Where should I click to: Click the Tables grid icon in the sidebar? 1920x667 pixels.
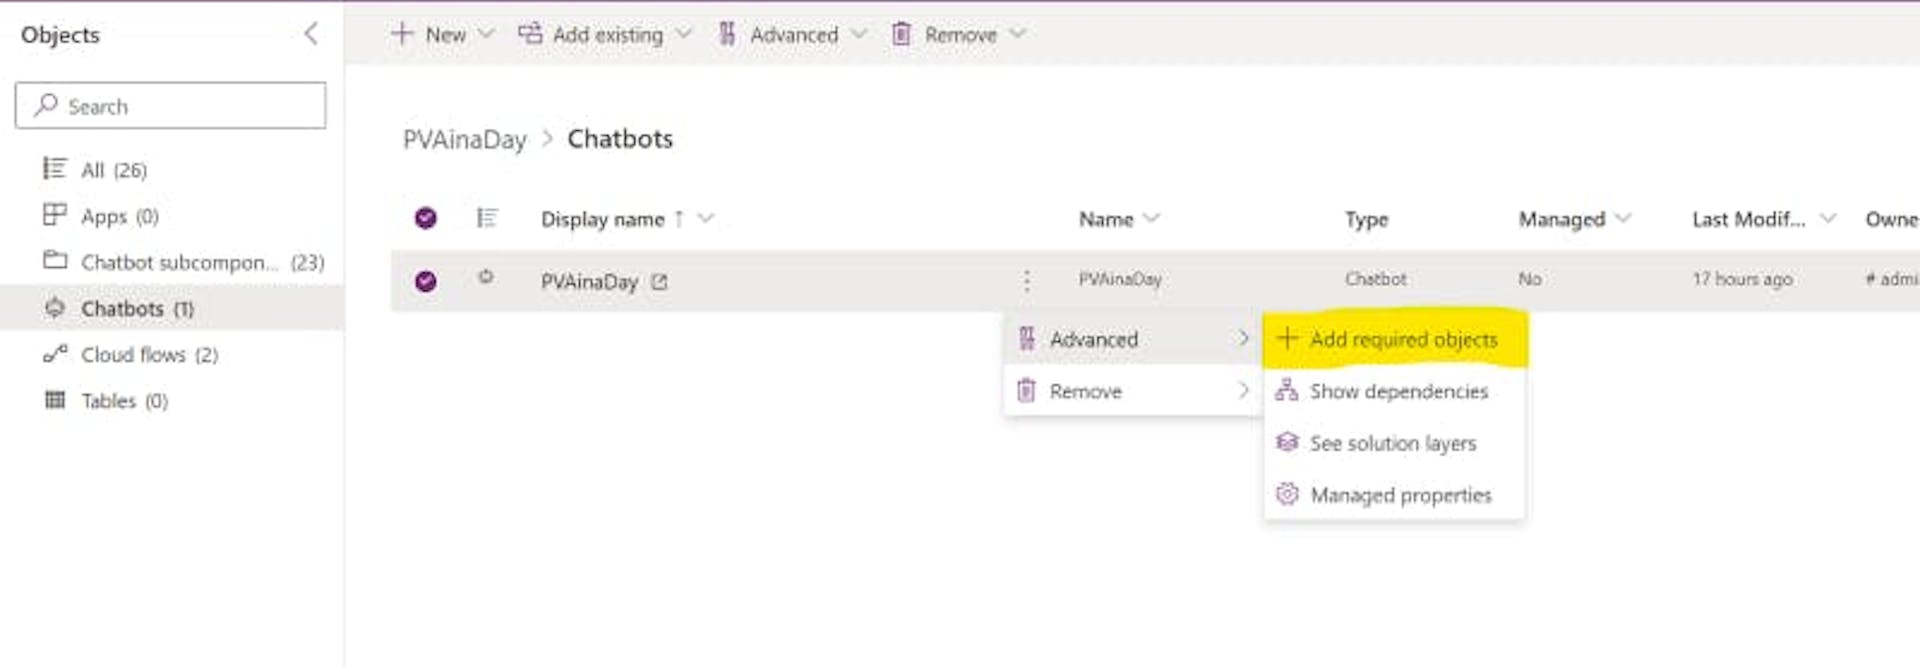point(54,400)
